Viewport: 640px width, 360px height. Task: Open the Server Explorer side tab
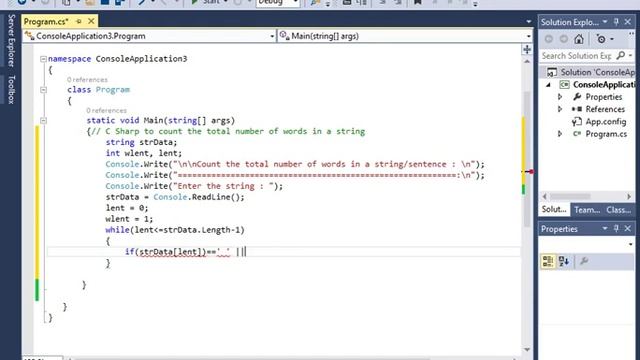click(x=11, y=40)
